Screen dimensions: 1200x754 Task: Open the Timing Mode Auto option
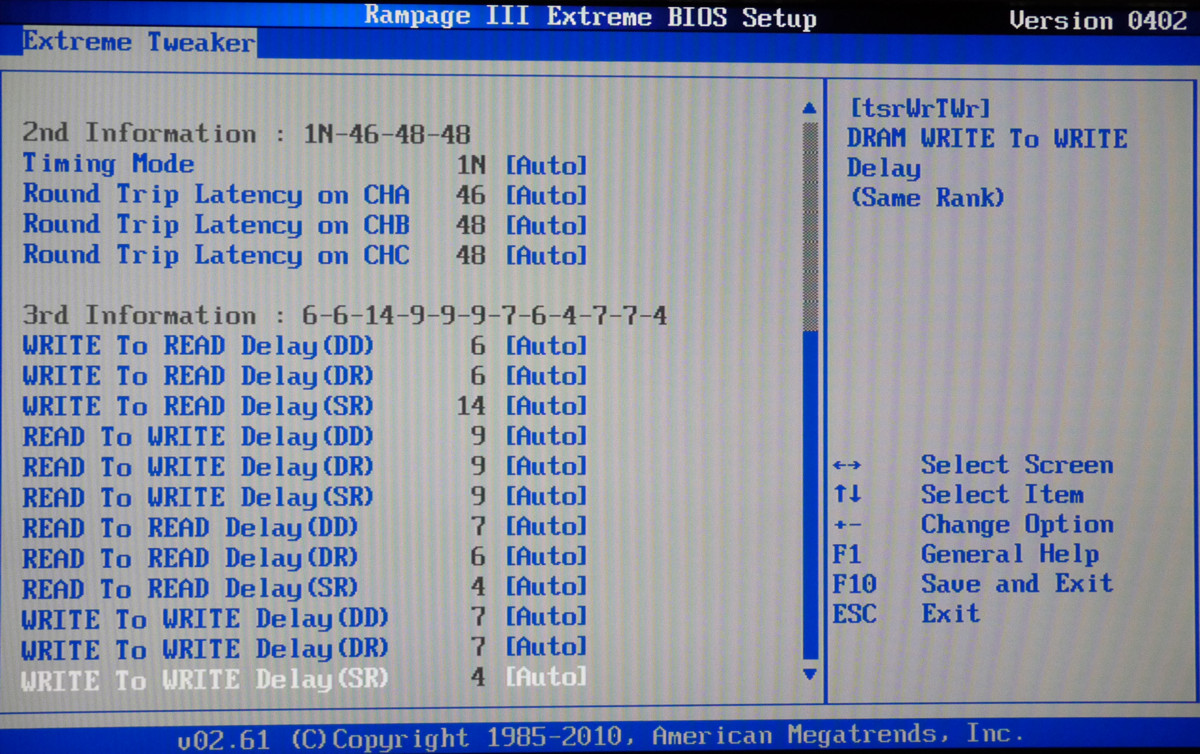tap(546, 165)
